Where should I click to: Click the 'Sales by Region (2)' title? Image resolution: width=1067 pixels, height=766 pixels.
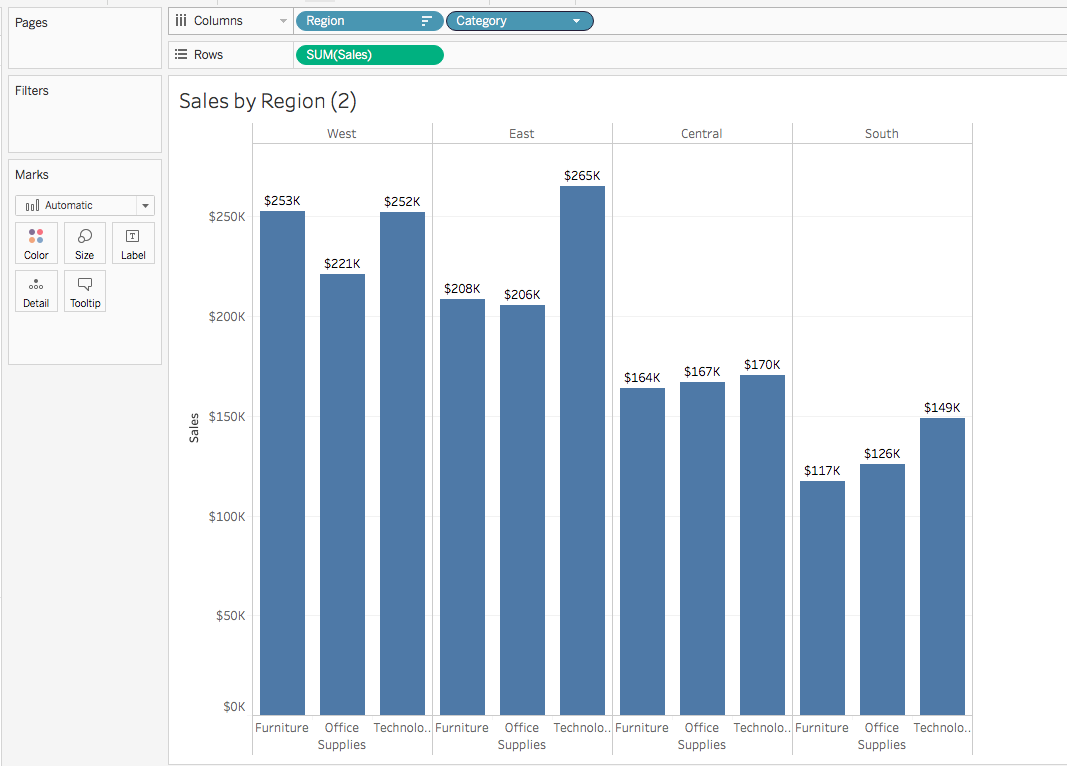(267, 101)
